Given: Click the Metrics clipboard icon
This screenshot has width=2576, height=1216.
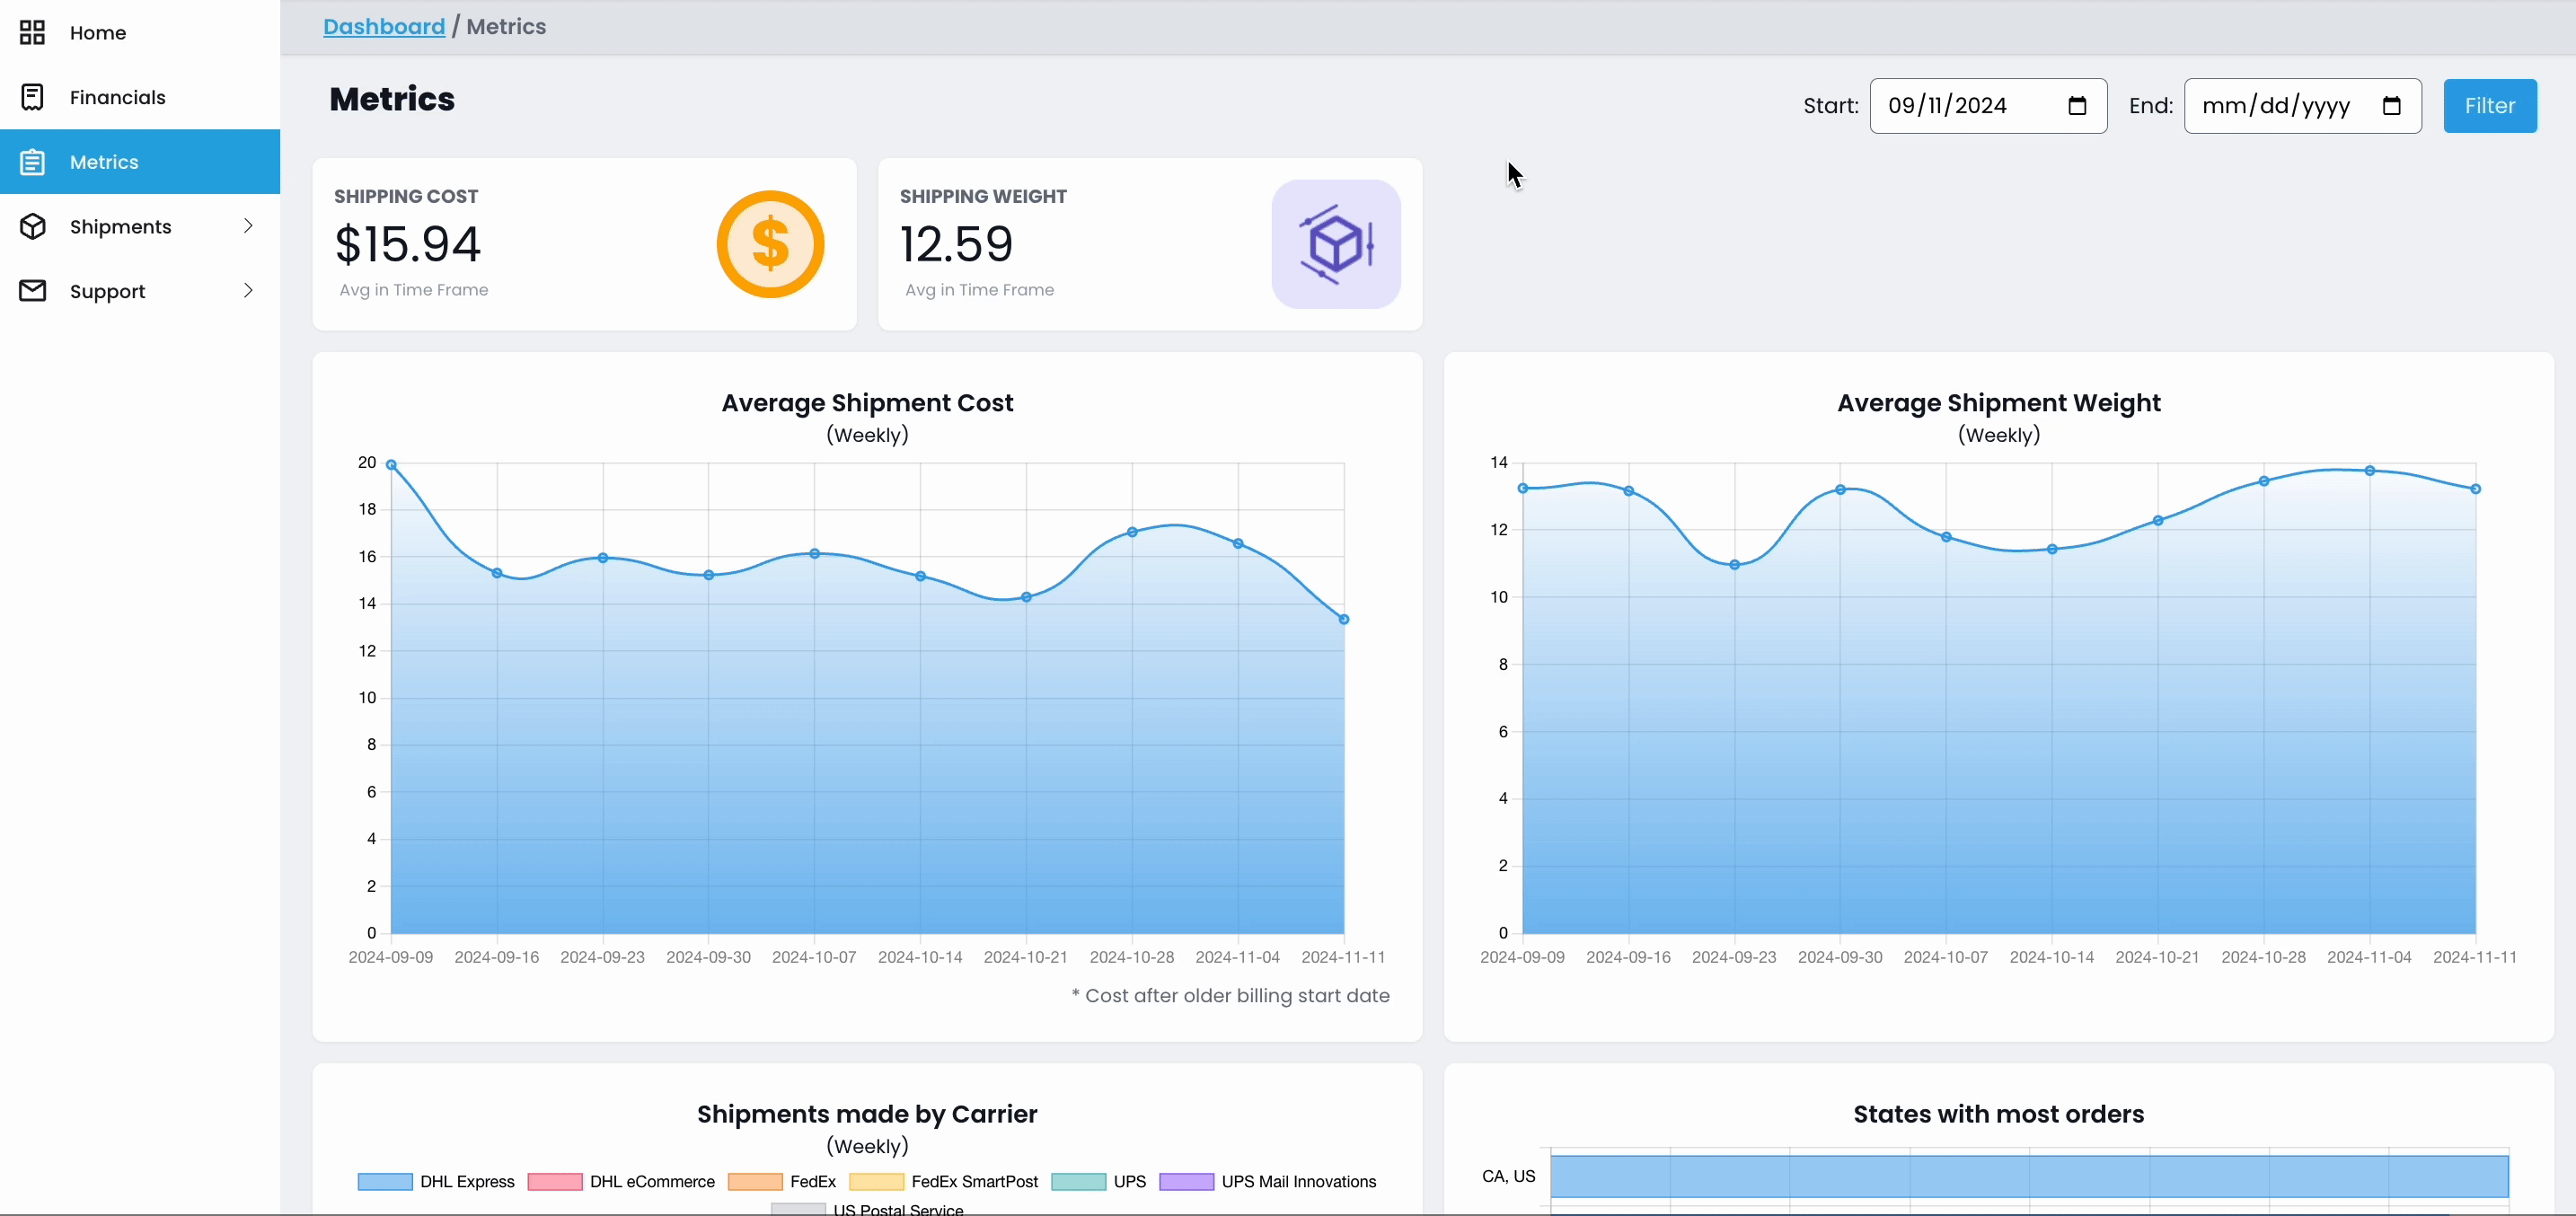Looking at the screenshot, I should tap(32, 162).
